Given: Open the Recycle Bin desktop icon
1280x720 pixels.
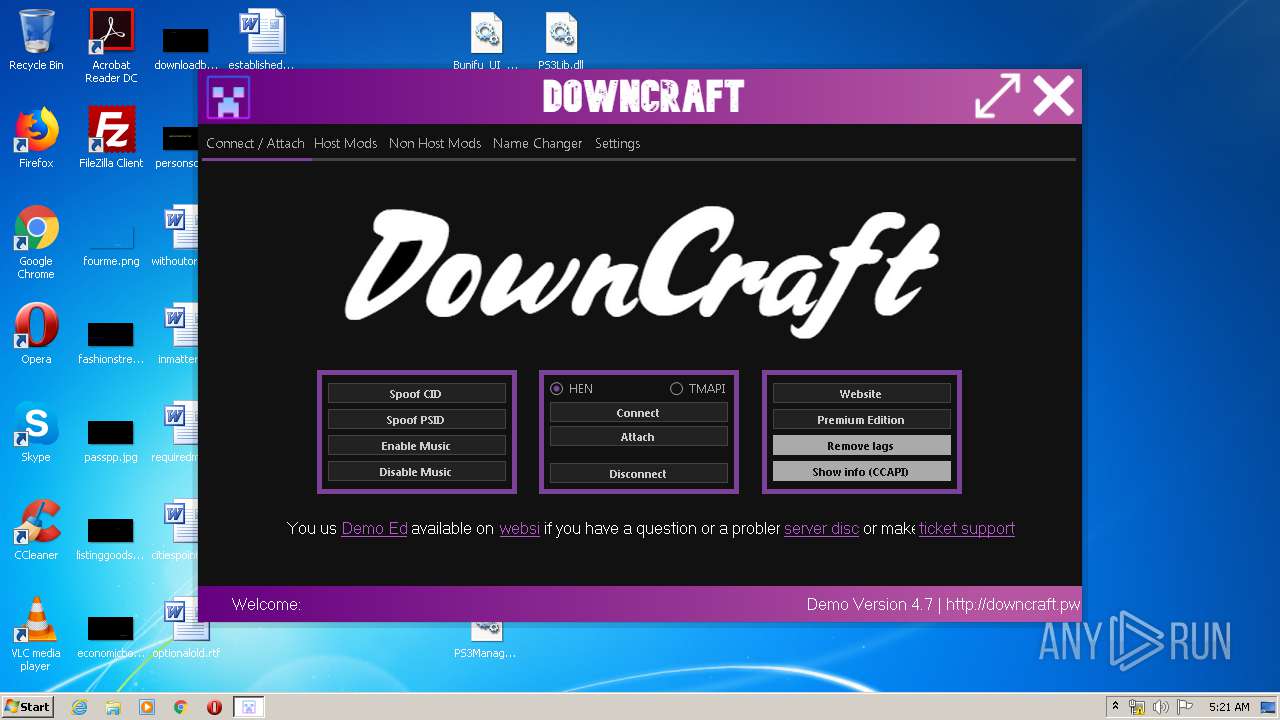Looking at the screenshot, I should [36, 40].
